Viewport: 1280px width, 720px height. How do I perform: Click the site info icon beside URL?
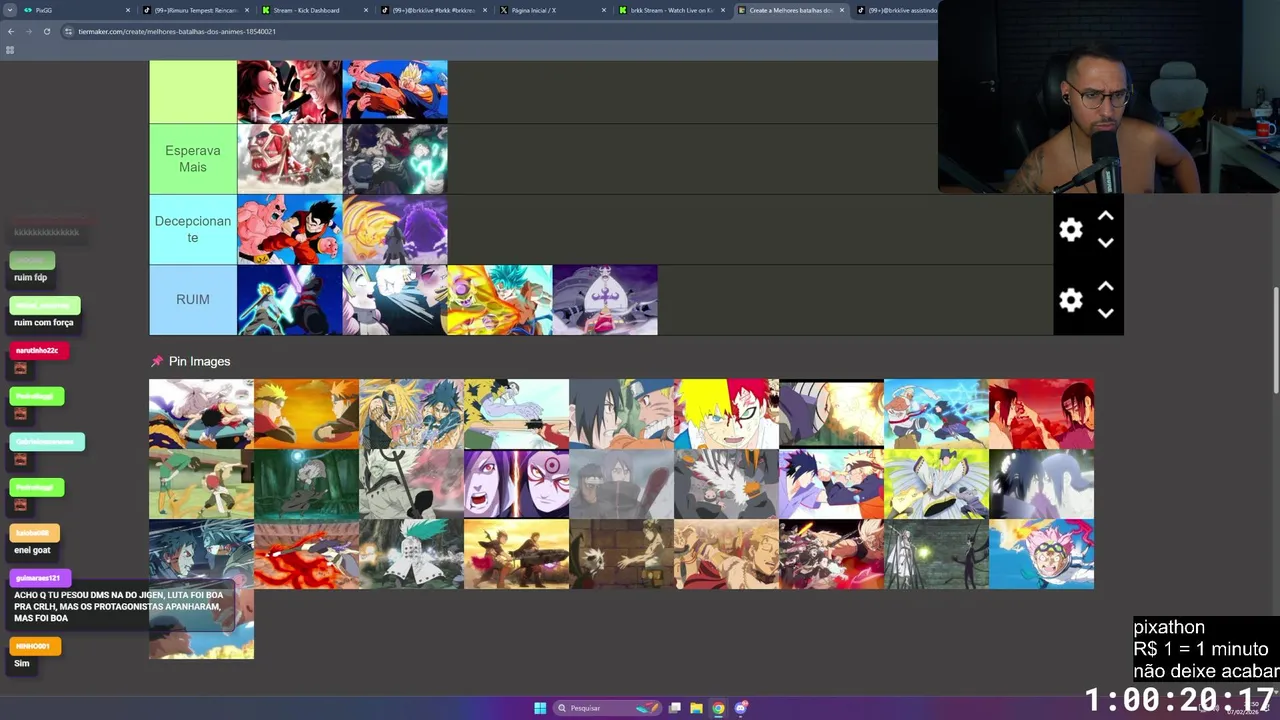tap(68, 31)
